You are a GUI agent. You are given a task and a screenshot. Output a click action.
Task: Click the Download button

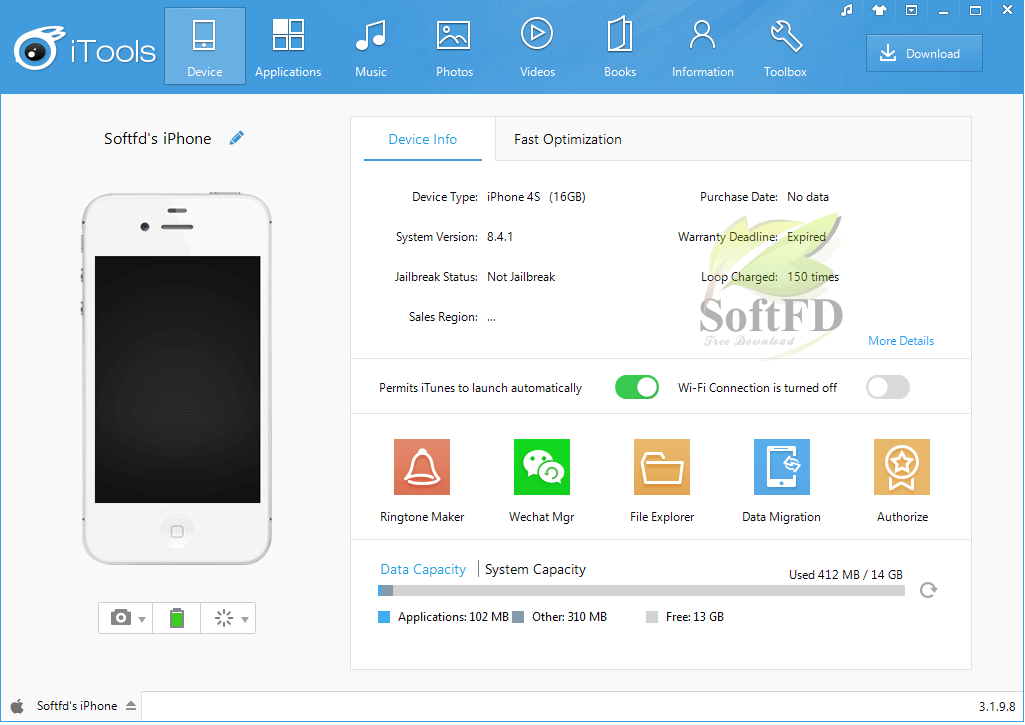(x=924, y=54)
